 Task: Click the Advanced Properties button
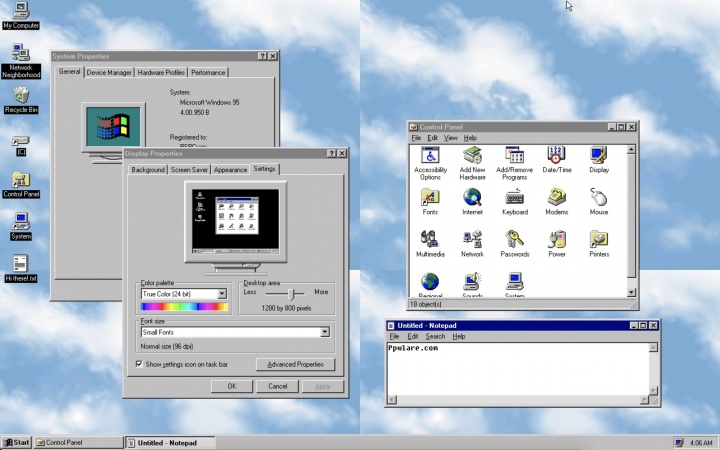click(x=295, y=365)
